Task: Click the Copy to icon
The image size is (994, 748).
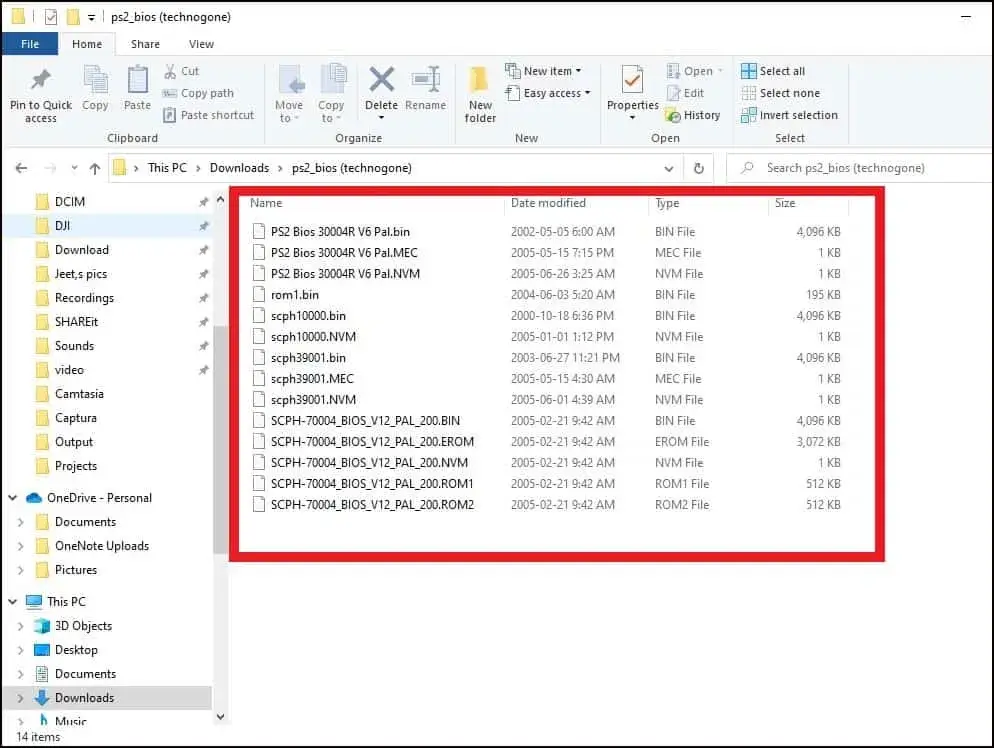Action: 333,80
